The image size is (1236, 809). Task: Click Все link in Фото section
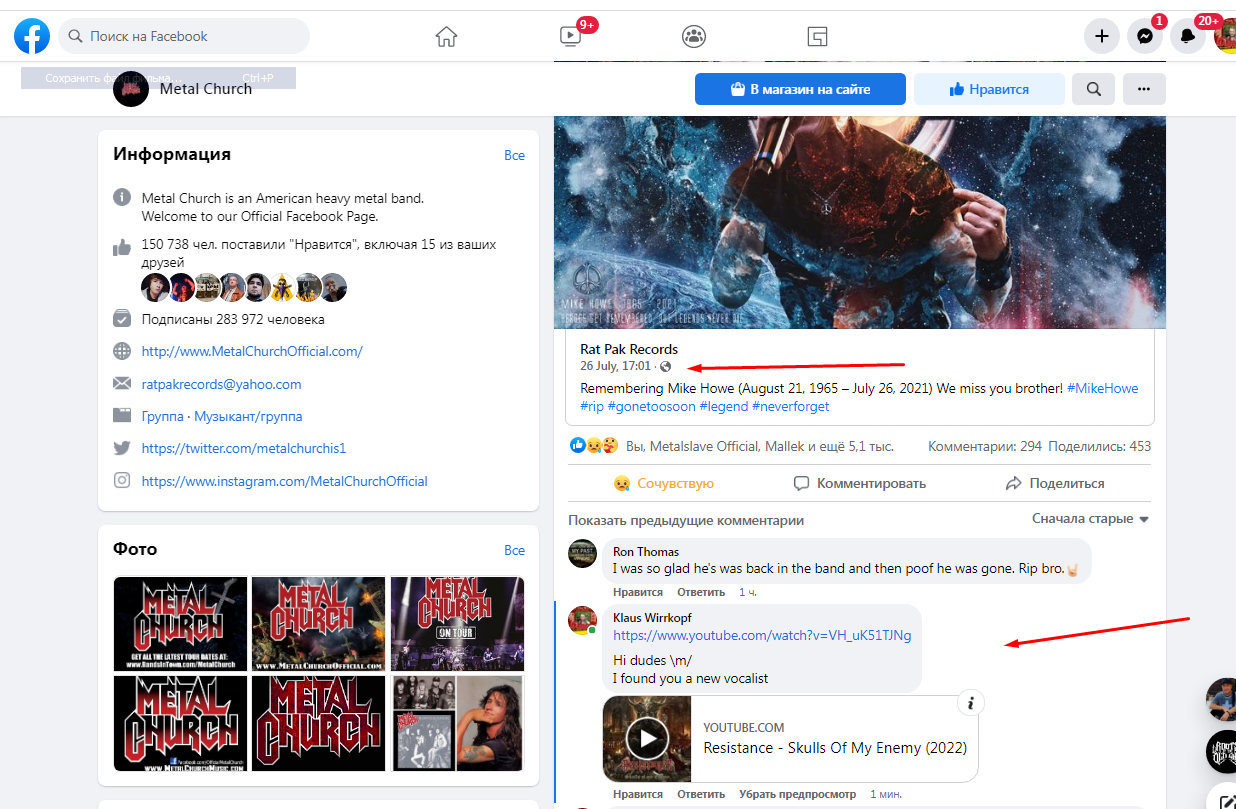(x=514, y=550)
